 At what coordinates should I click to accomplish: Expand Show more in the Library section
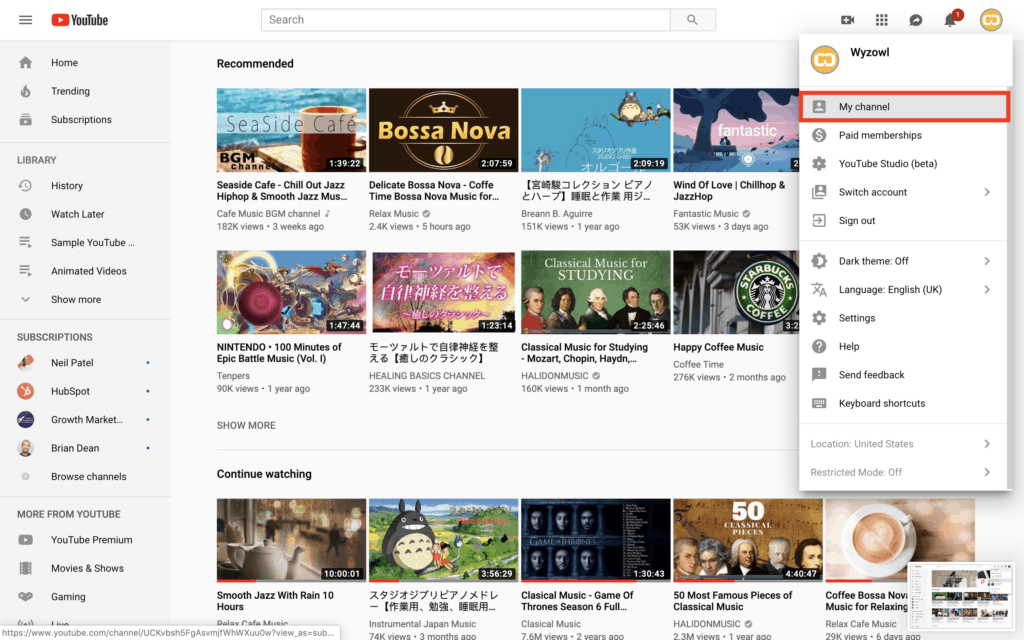[76, 300]
